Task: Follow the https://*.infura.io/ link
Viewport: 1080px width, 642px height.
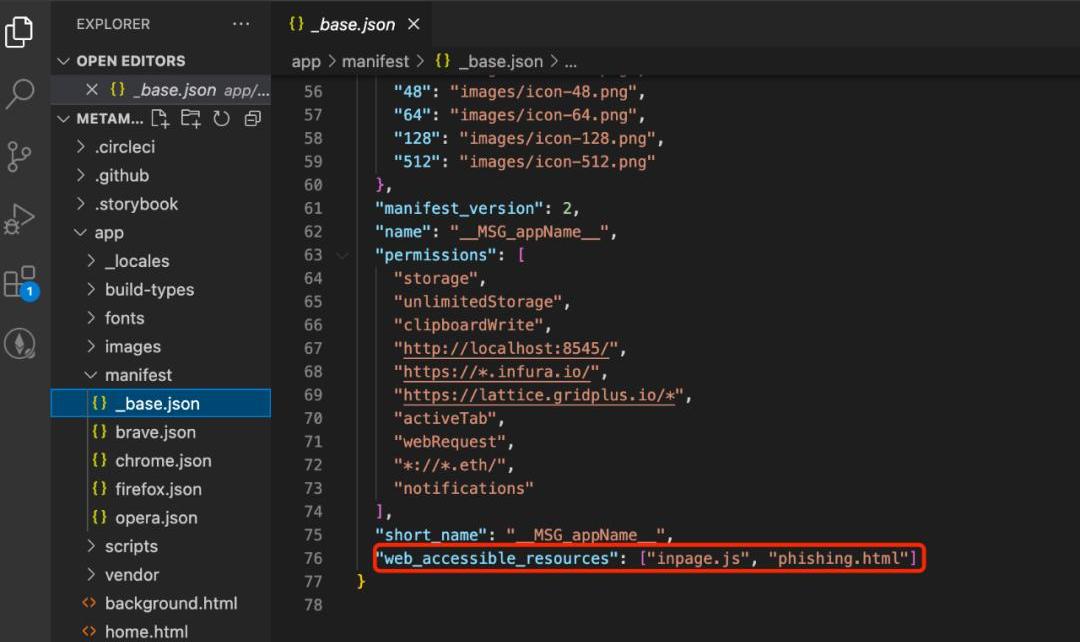Action: (x=497, y=372)
